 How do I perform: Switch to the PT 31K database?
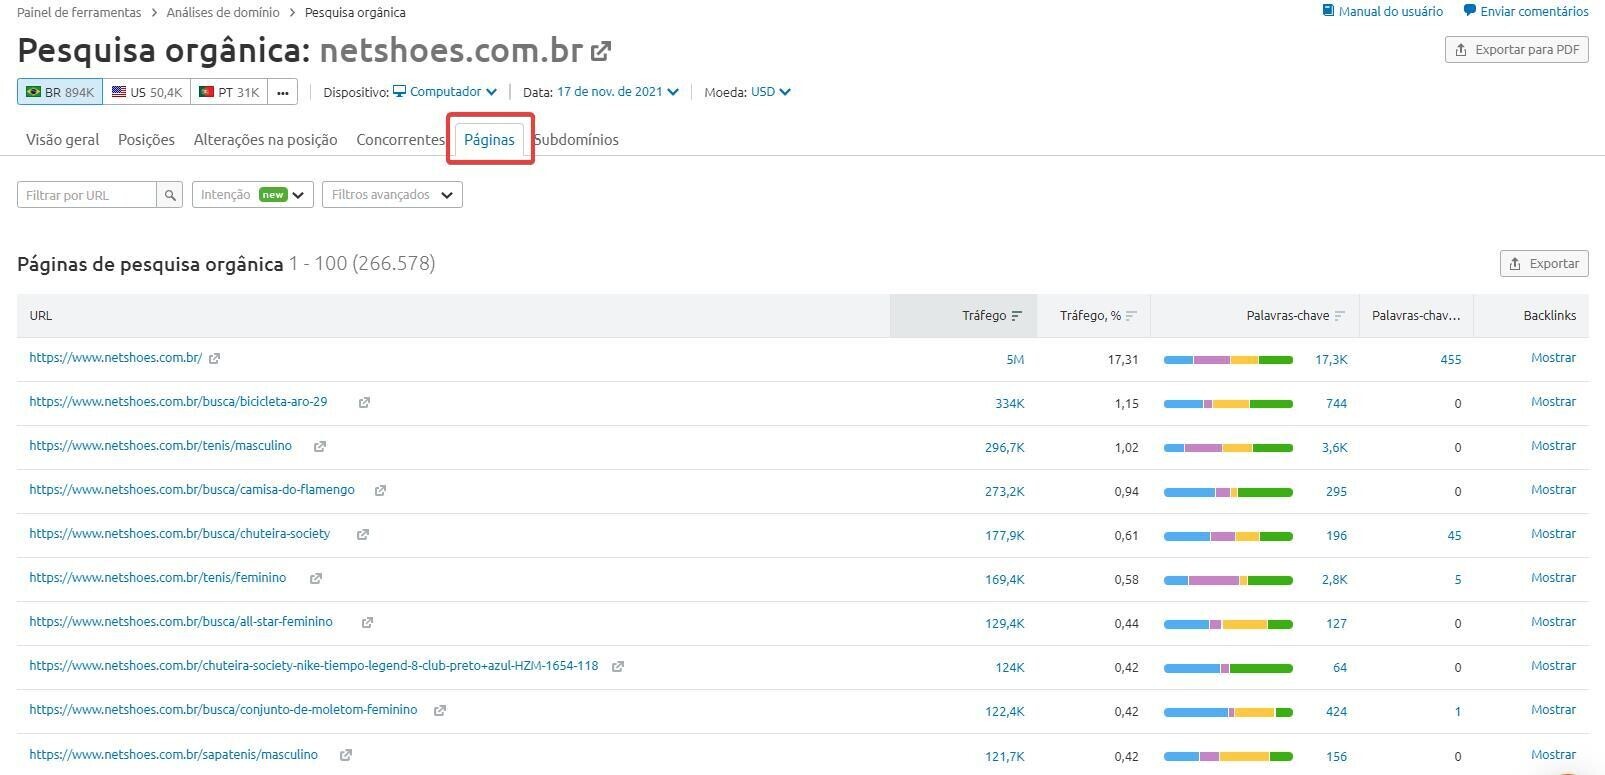pos(229,92)
